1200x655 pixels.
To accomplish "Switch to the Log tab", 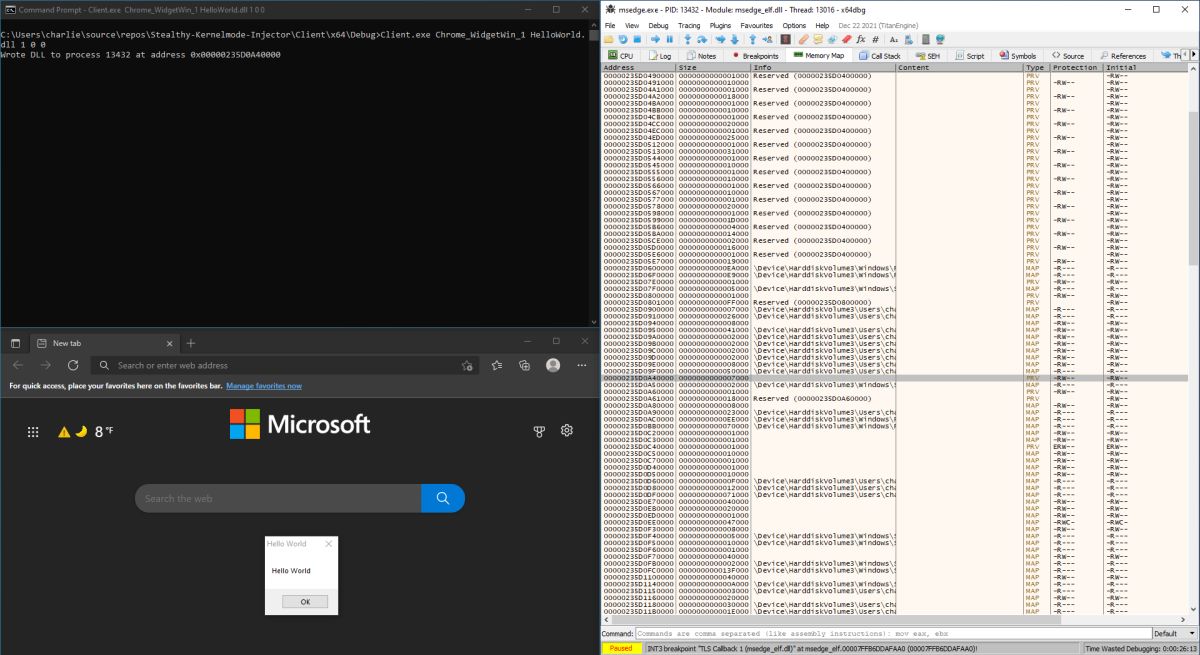I will point(660,56).
